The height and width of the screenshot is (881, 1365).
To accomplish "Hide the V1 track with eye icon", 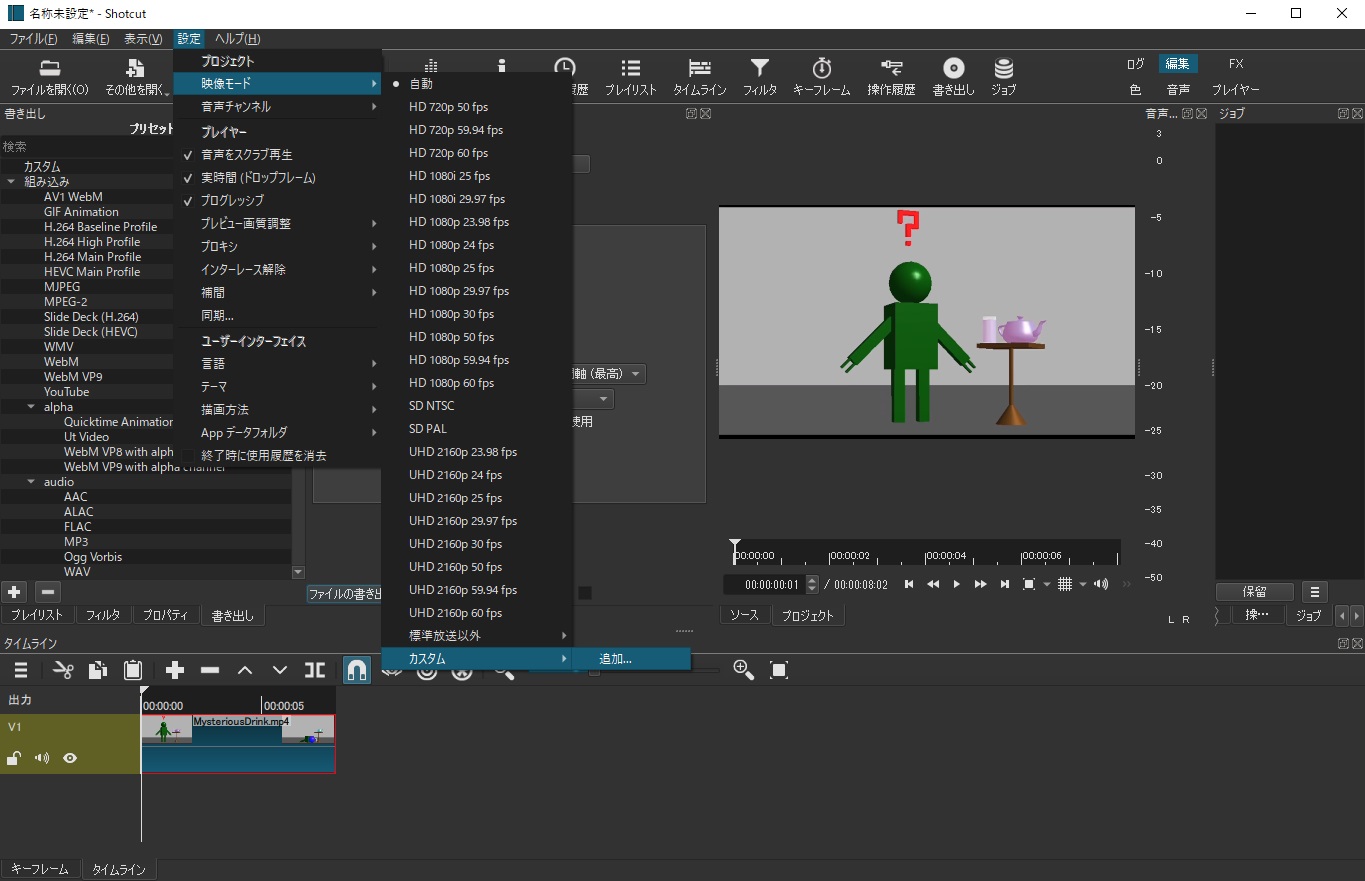I will pos(70,758).
